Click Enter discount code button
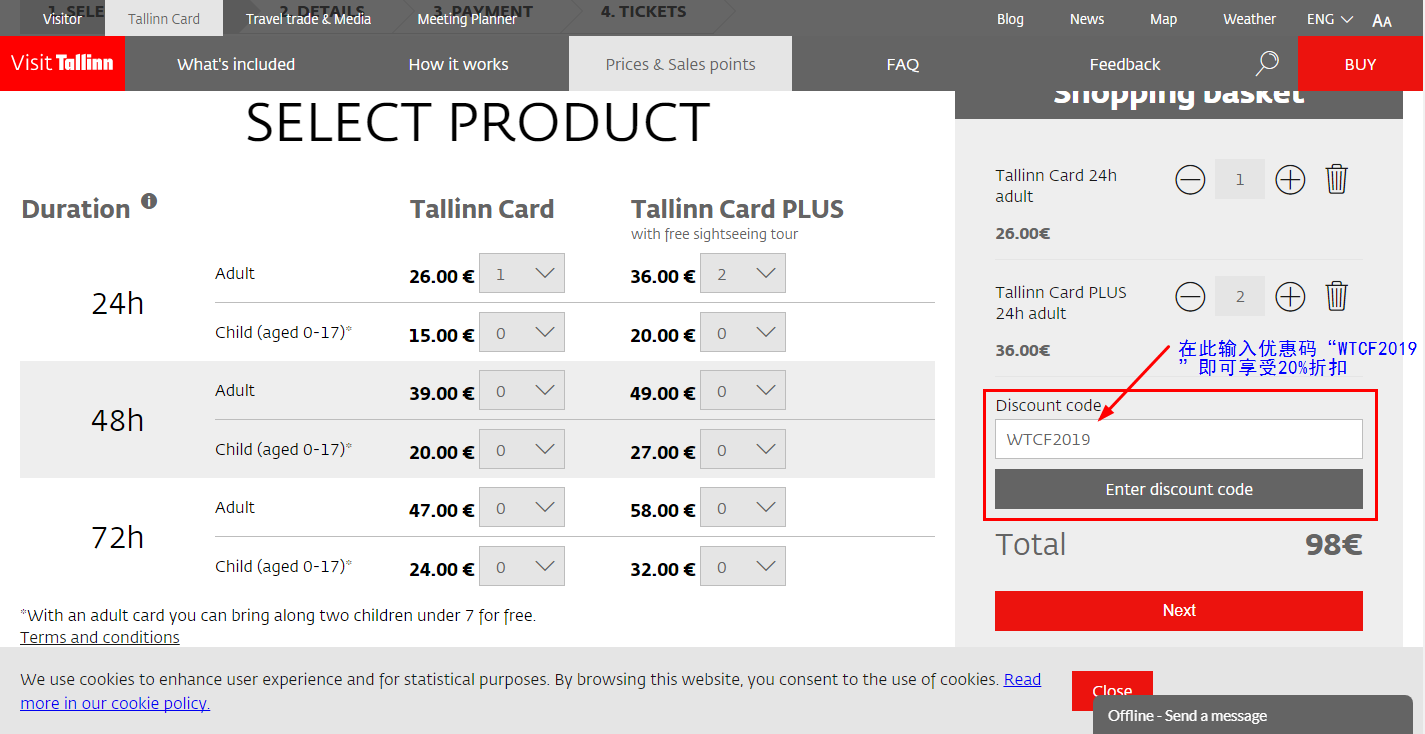 point(1179,489)
